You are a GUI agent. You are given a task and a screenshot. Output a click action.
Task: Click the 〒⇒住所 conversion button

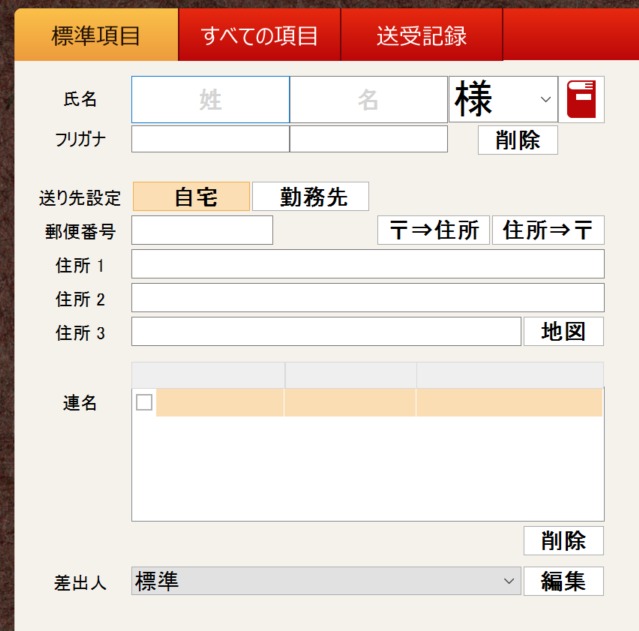433,230
